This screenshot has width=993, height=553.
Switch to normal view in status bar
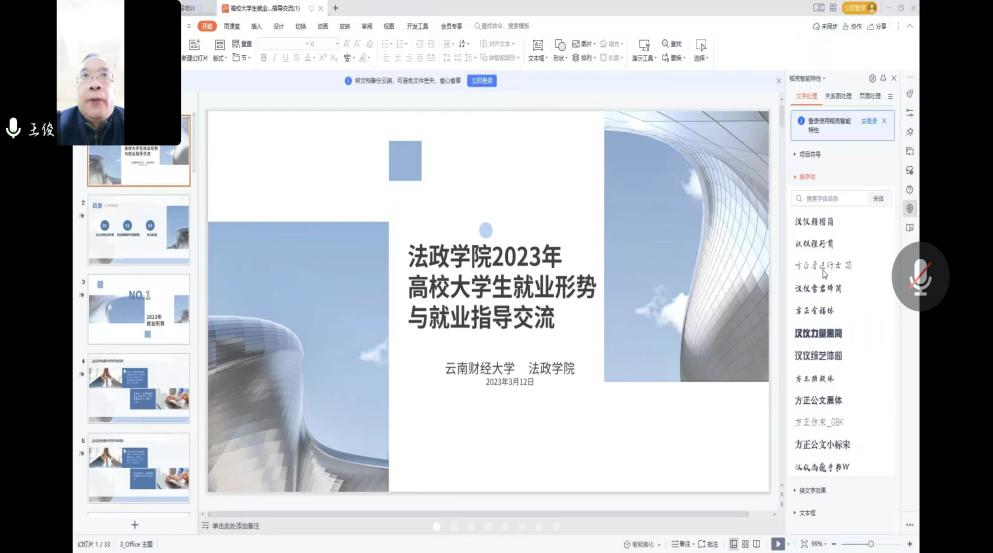(734, 544)
